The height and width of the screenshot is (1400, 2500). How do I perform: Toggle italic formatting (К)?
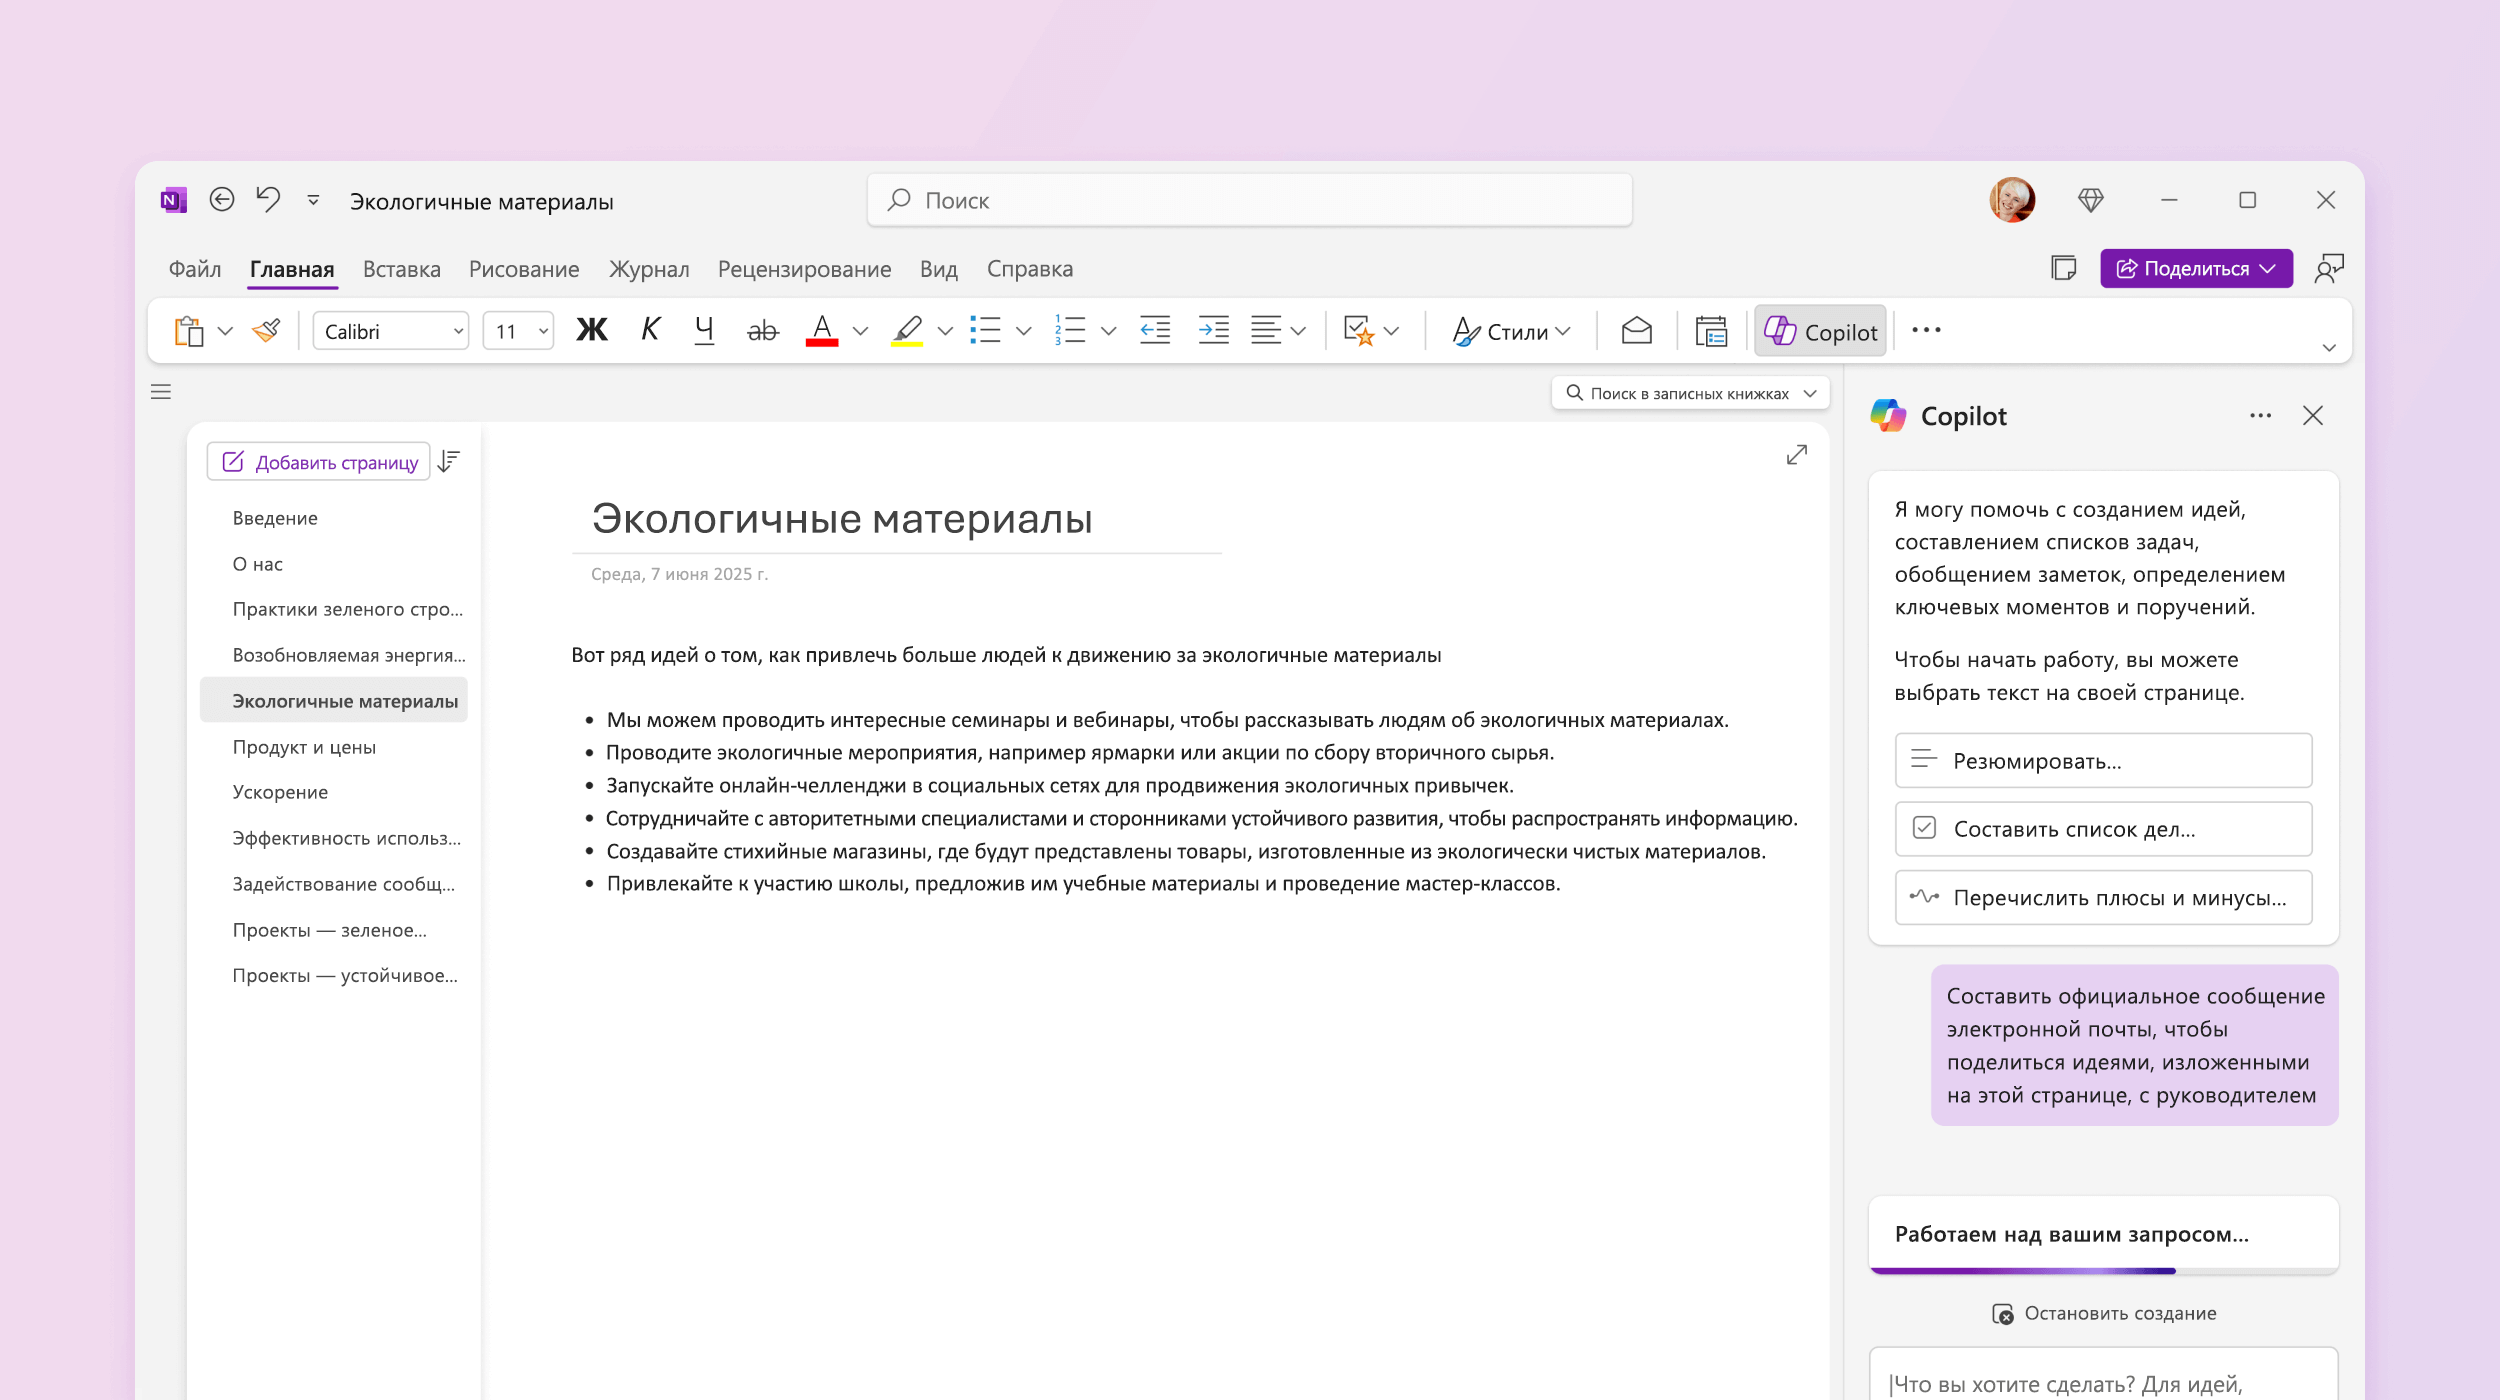coord(650,329)
